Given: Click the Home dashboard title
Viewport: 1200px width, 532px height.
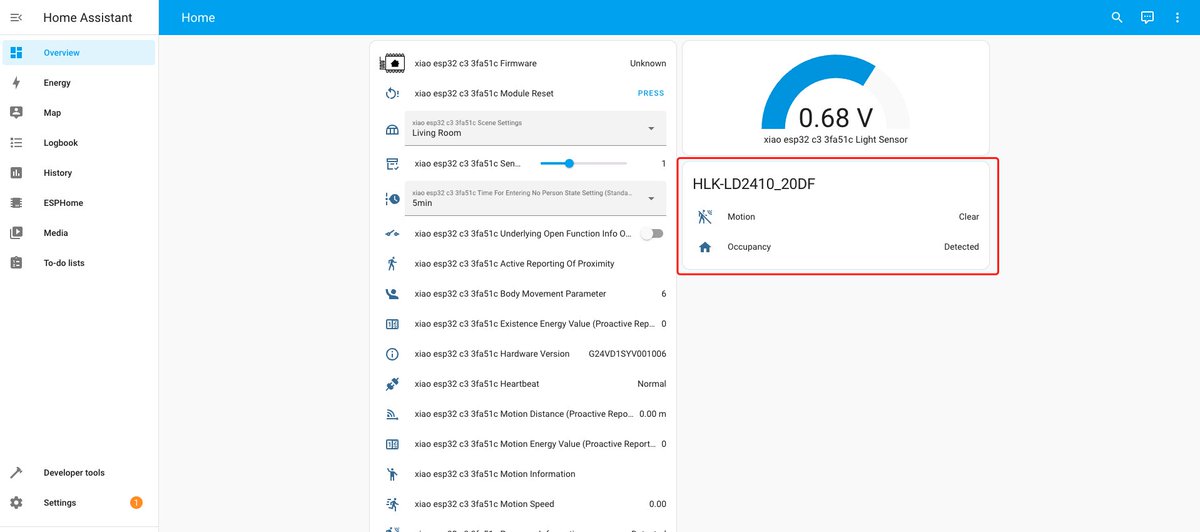Looking at the screenshot, I should click(x=198, y=17).
